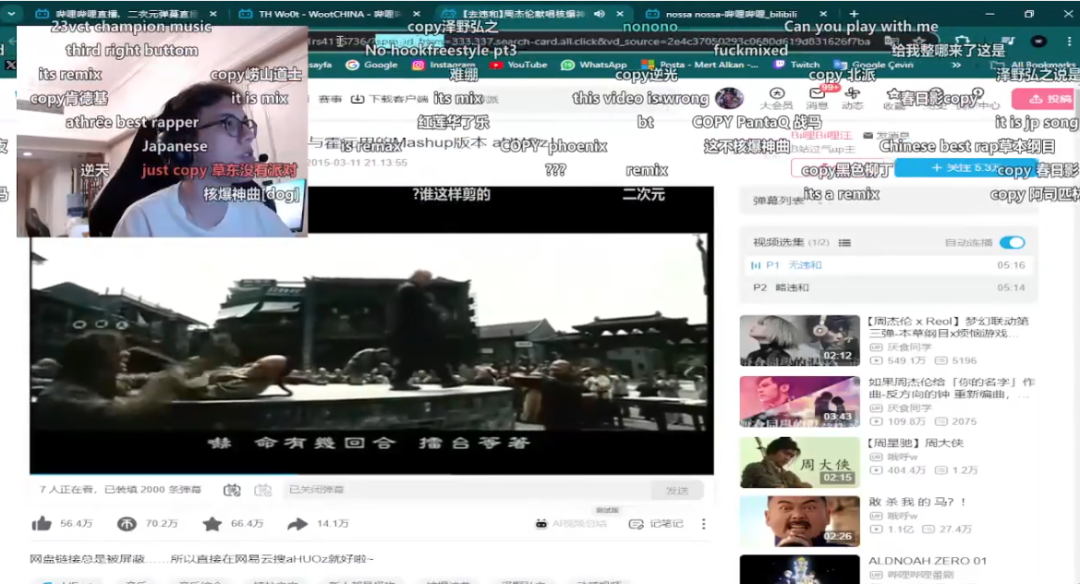Viewport: 1080px width, 584px height.
Task: Open a new browser tab with plus
Action: pyautogui.click(x=854, y=14)
